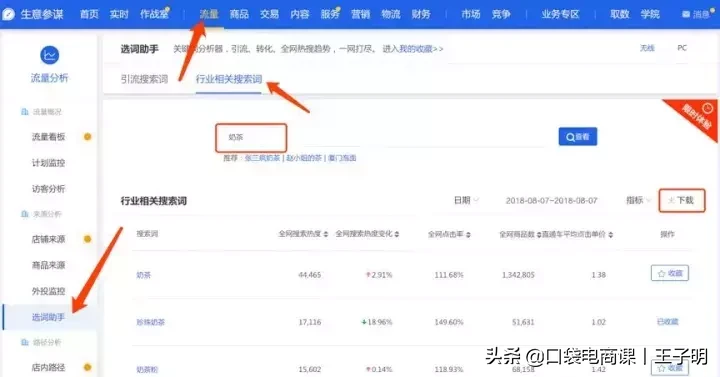Viewport: 720px width, 377px height.
Task: Click 已收藏 in 珍珠奶茶 row
Action: pos(668,322)
